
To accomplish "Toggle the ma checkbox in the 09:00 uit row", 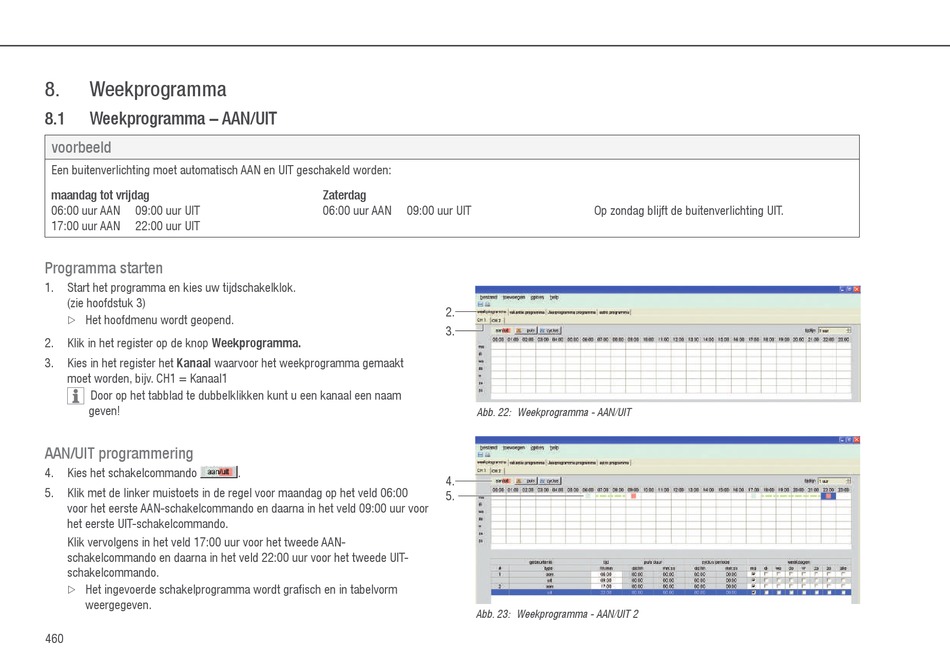I will click(x=754, y=580).
